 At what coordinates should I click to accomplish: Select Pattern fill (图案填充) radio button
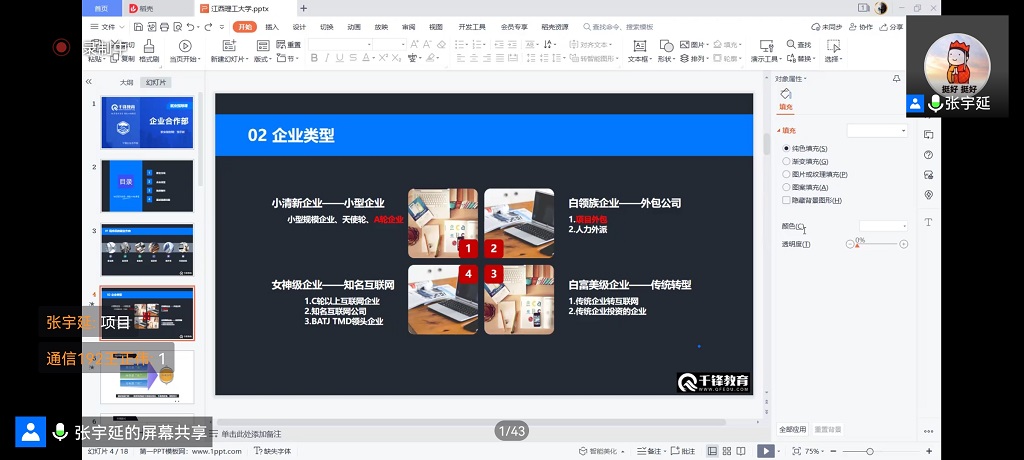click(x=786, y=188)
